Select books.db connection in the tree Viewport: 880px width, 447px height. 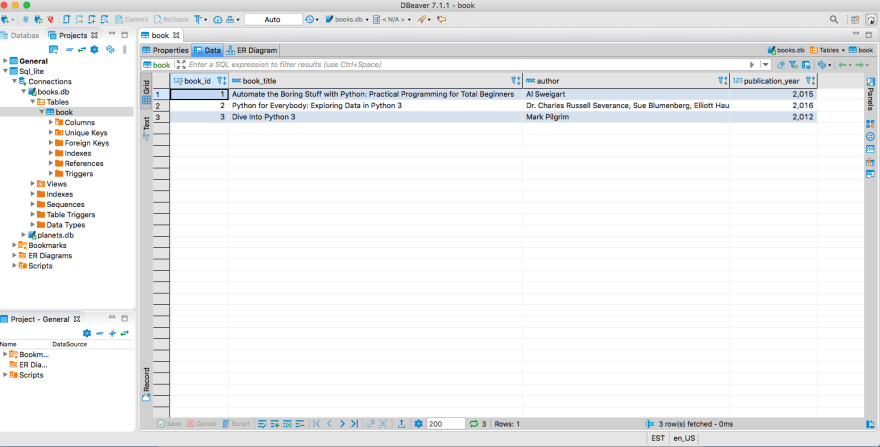pos(53,92)
